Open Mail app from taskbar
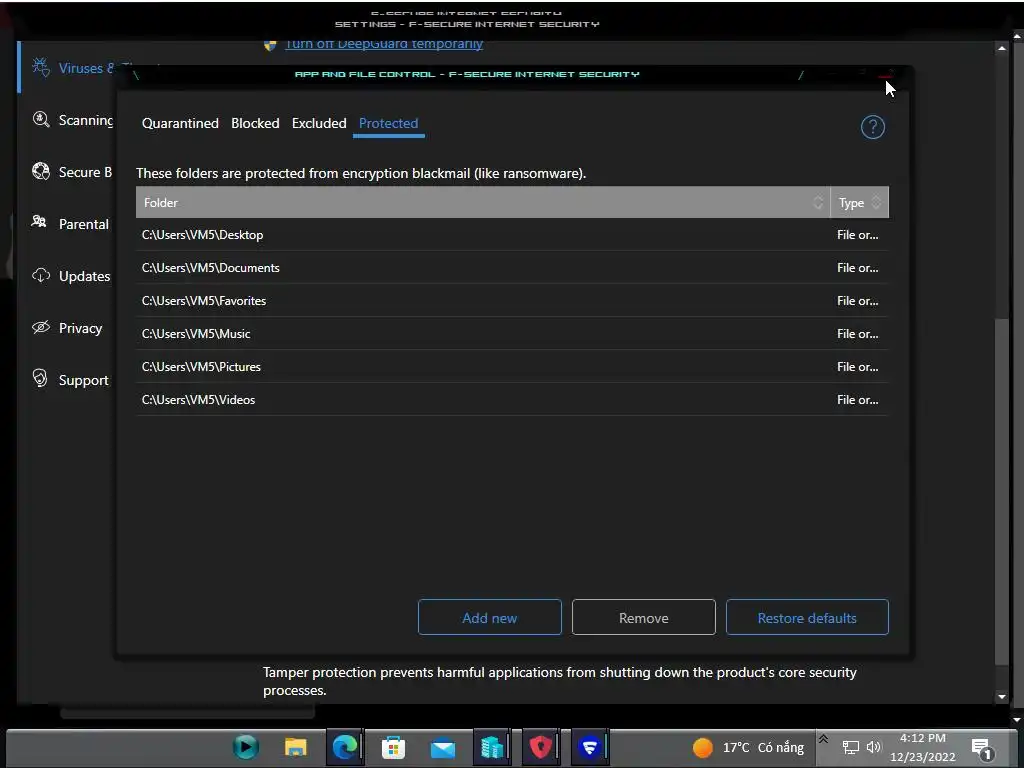Screen dimensions: 1024x768 [x=443, y=748]
